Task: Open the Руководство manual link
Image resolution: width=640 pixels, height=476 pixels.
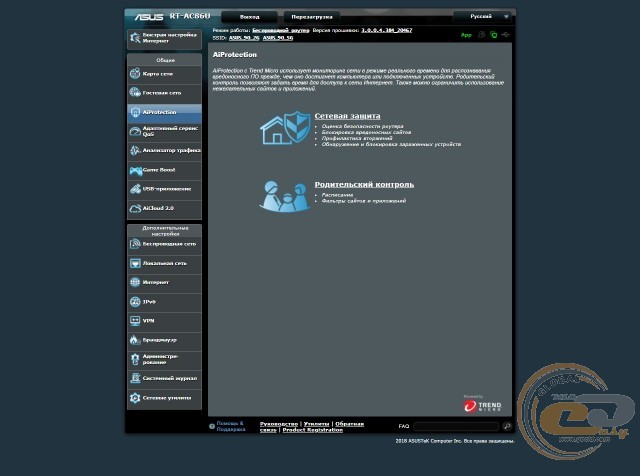Action: pos(279,424)
